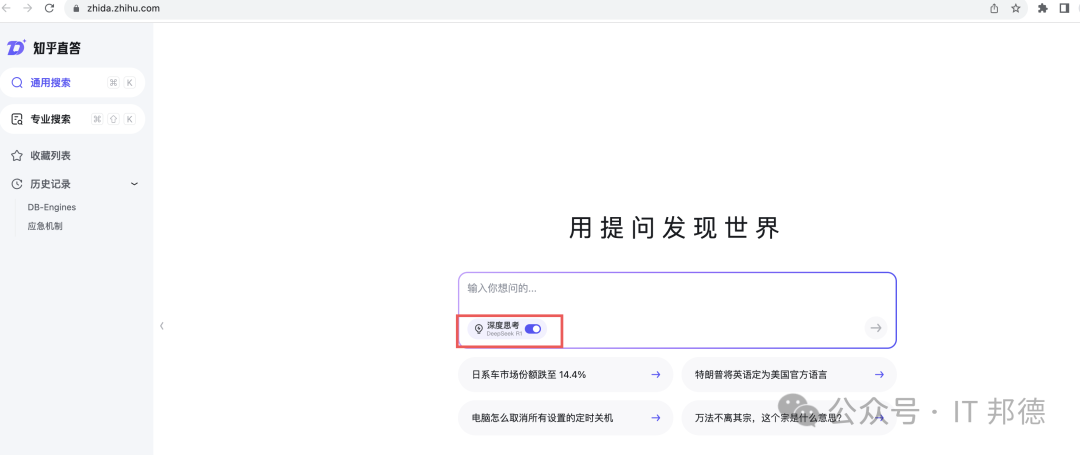The height and width of the screenshot is (455, 1080).
Task: Open the DB-Engines history entry
Action: pyautogui.click(x=52, y=207)
